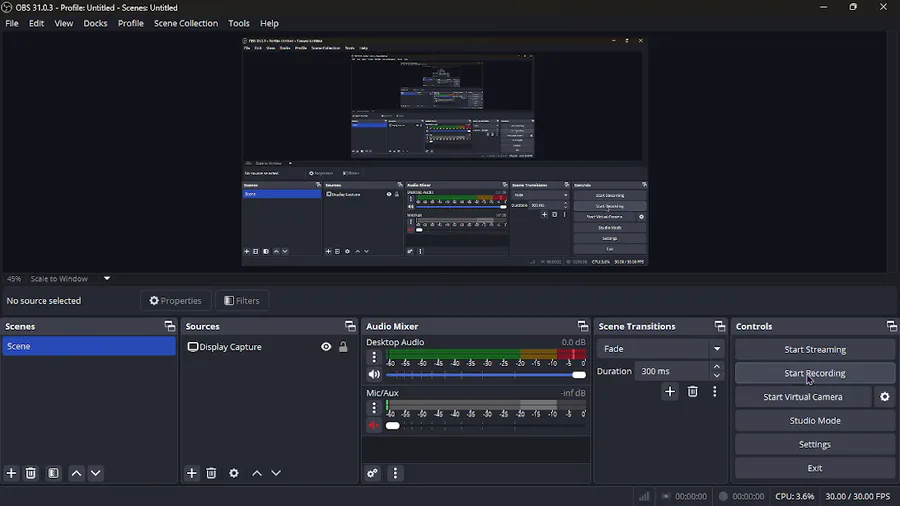Open source Filters button
Screen dimensions: 900x506
pyautogui.click(x=242, y=301)
